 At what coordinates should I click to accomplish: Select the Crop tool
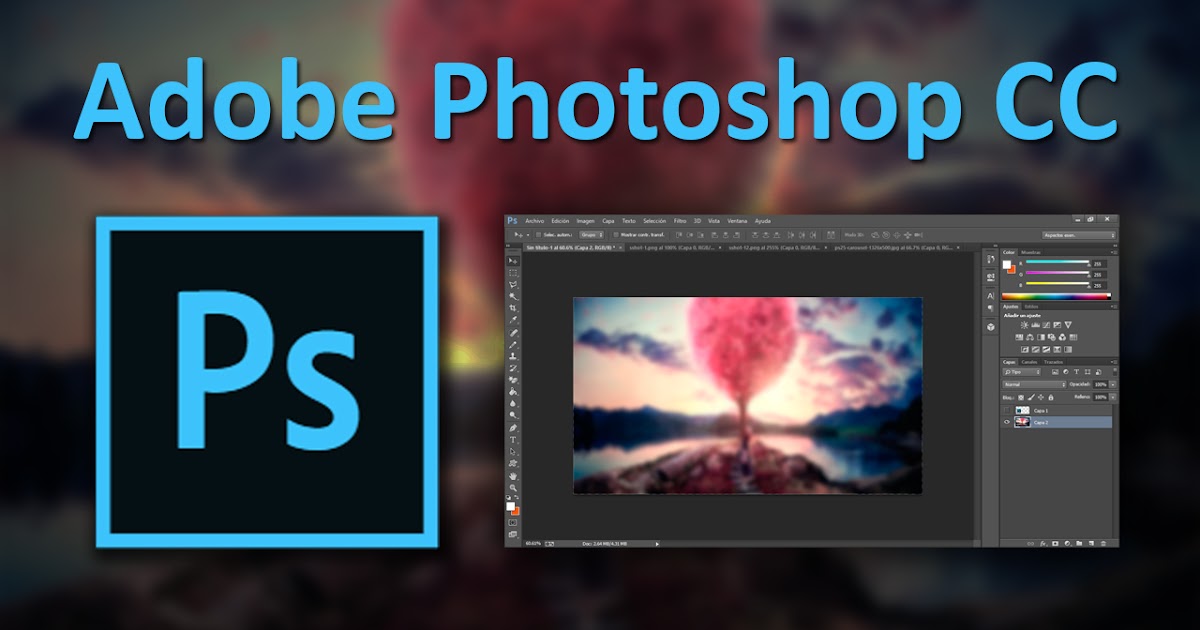pyautogui.click(x=513, y=308)
